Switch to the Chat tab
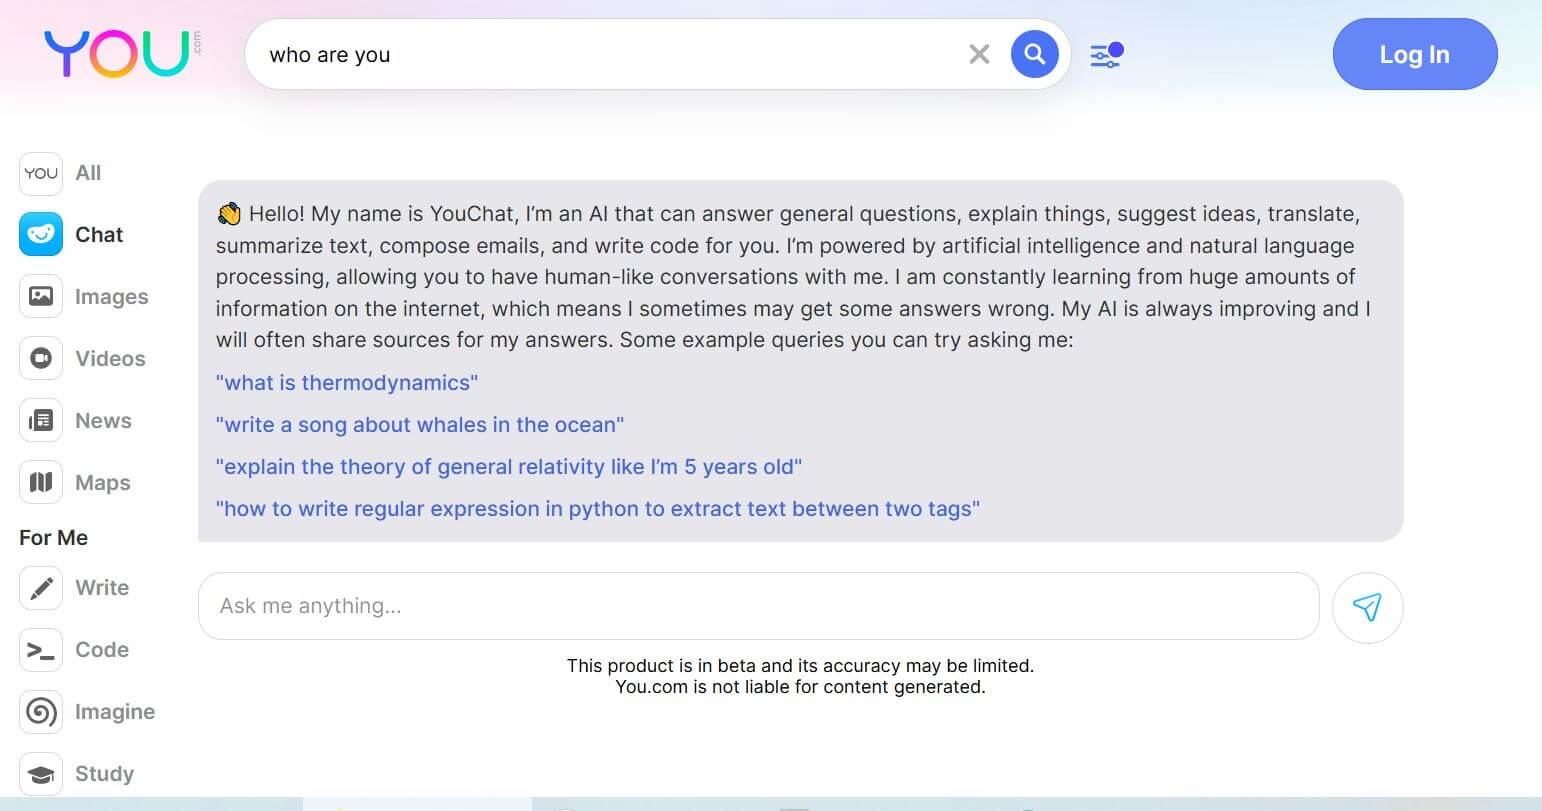 (x=98, y=234)
